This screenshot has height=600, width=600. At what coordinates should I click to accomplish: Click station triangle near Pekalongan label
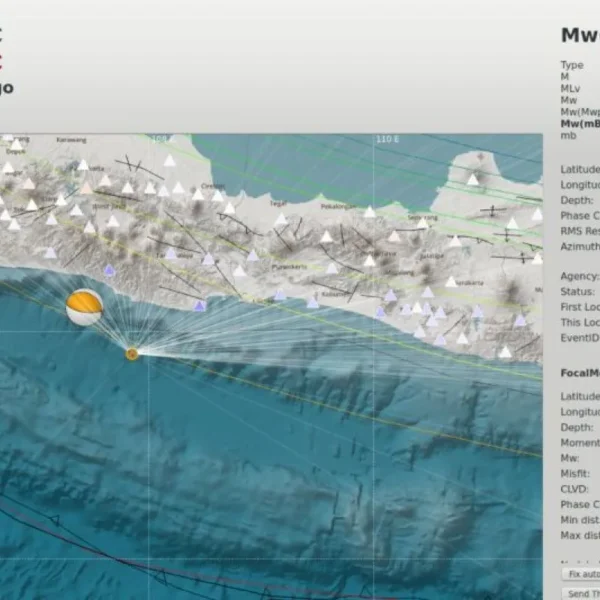369,212
